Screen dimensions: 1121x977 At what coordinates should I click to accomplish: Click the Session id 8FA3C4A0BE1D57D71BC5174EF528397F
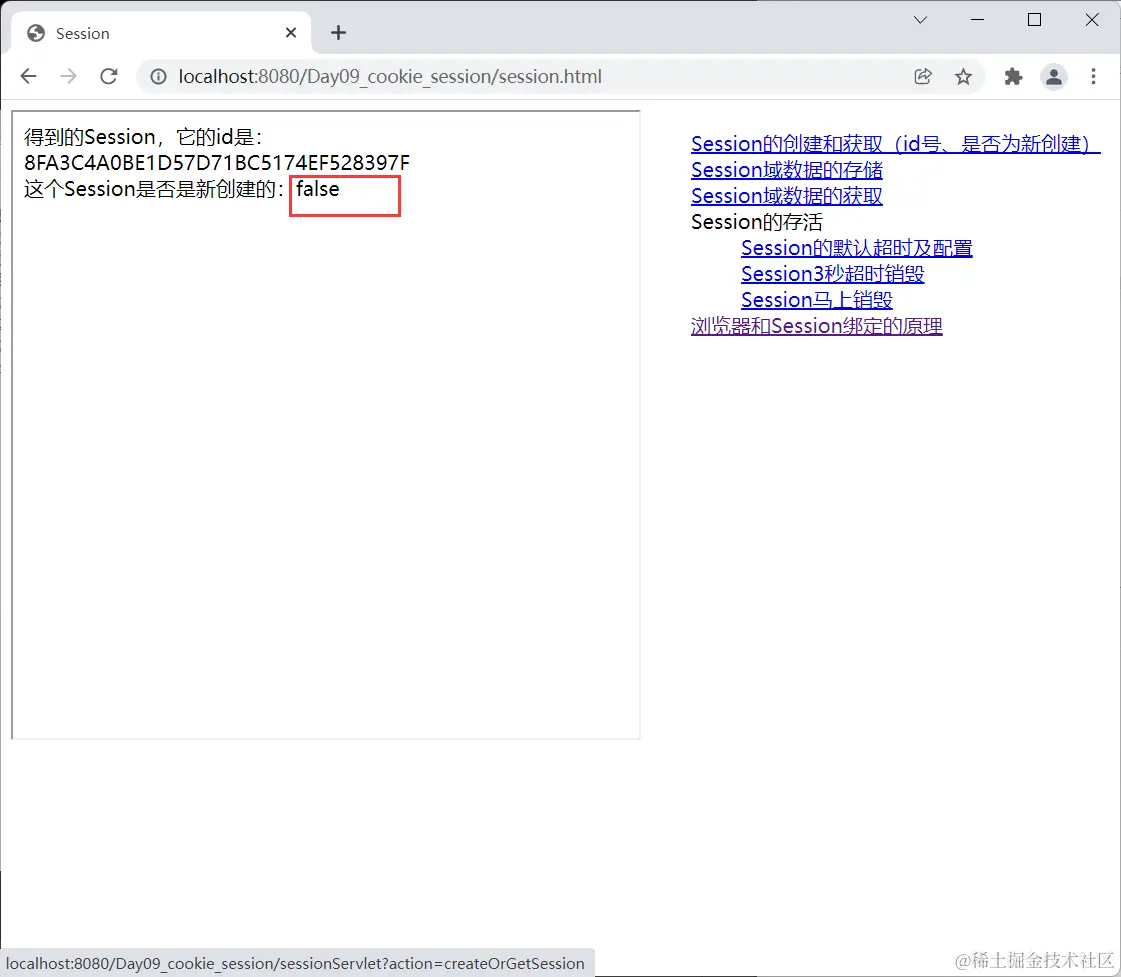pos(217,163)
